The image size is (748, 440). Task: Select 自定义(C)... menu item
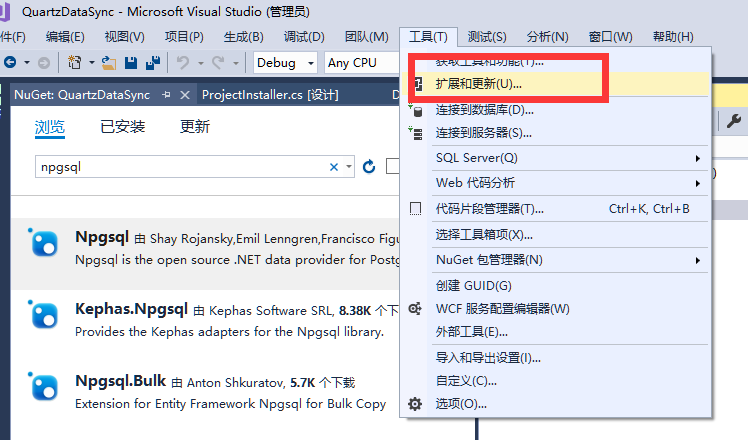(556, 381)
